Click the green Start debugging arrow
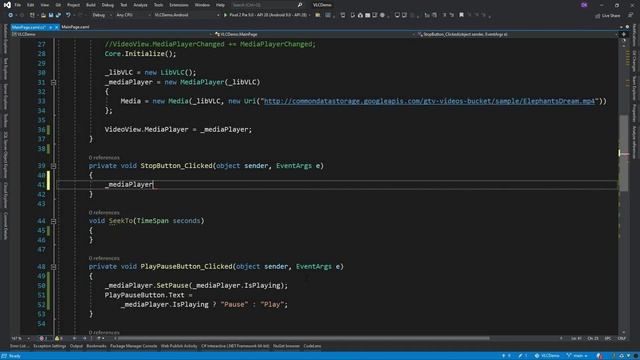640x360 pixels. click(225, 15)
